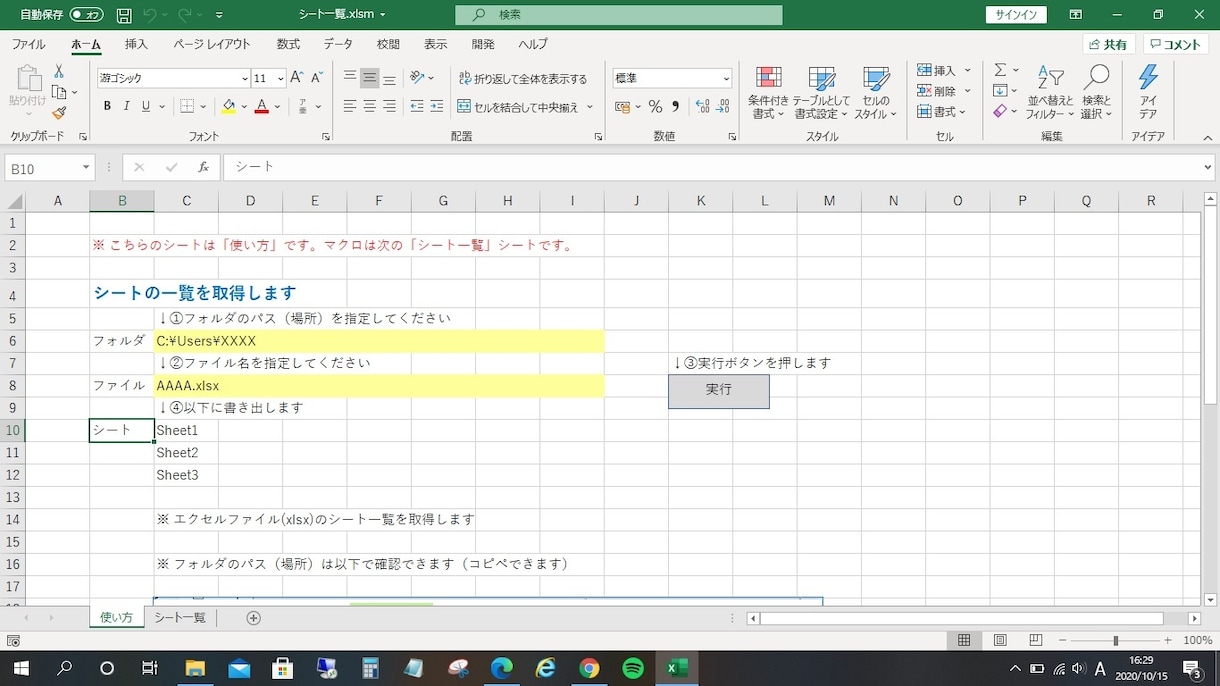Toggle Underline formatting
1220x686 pixels.
click(147, 106)
